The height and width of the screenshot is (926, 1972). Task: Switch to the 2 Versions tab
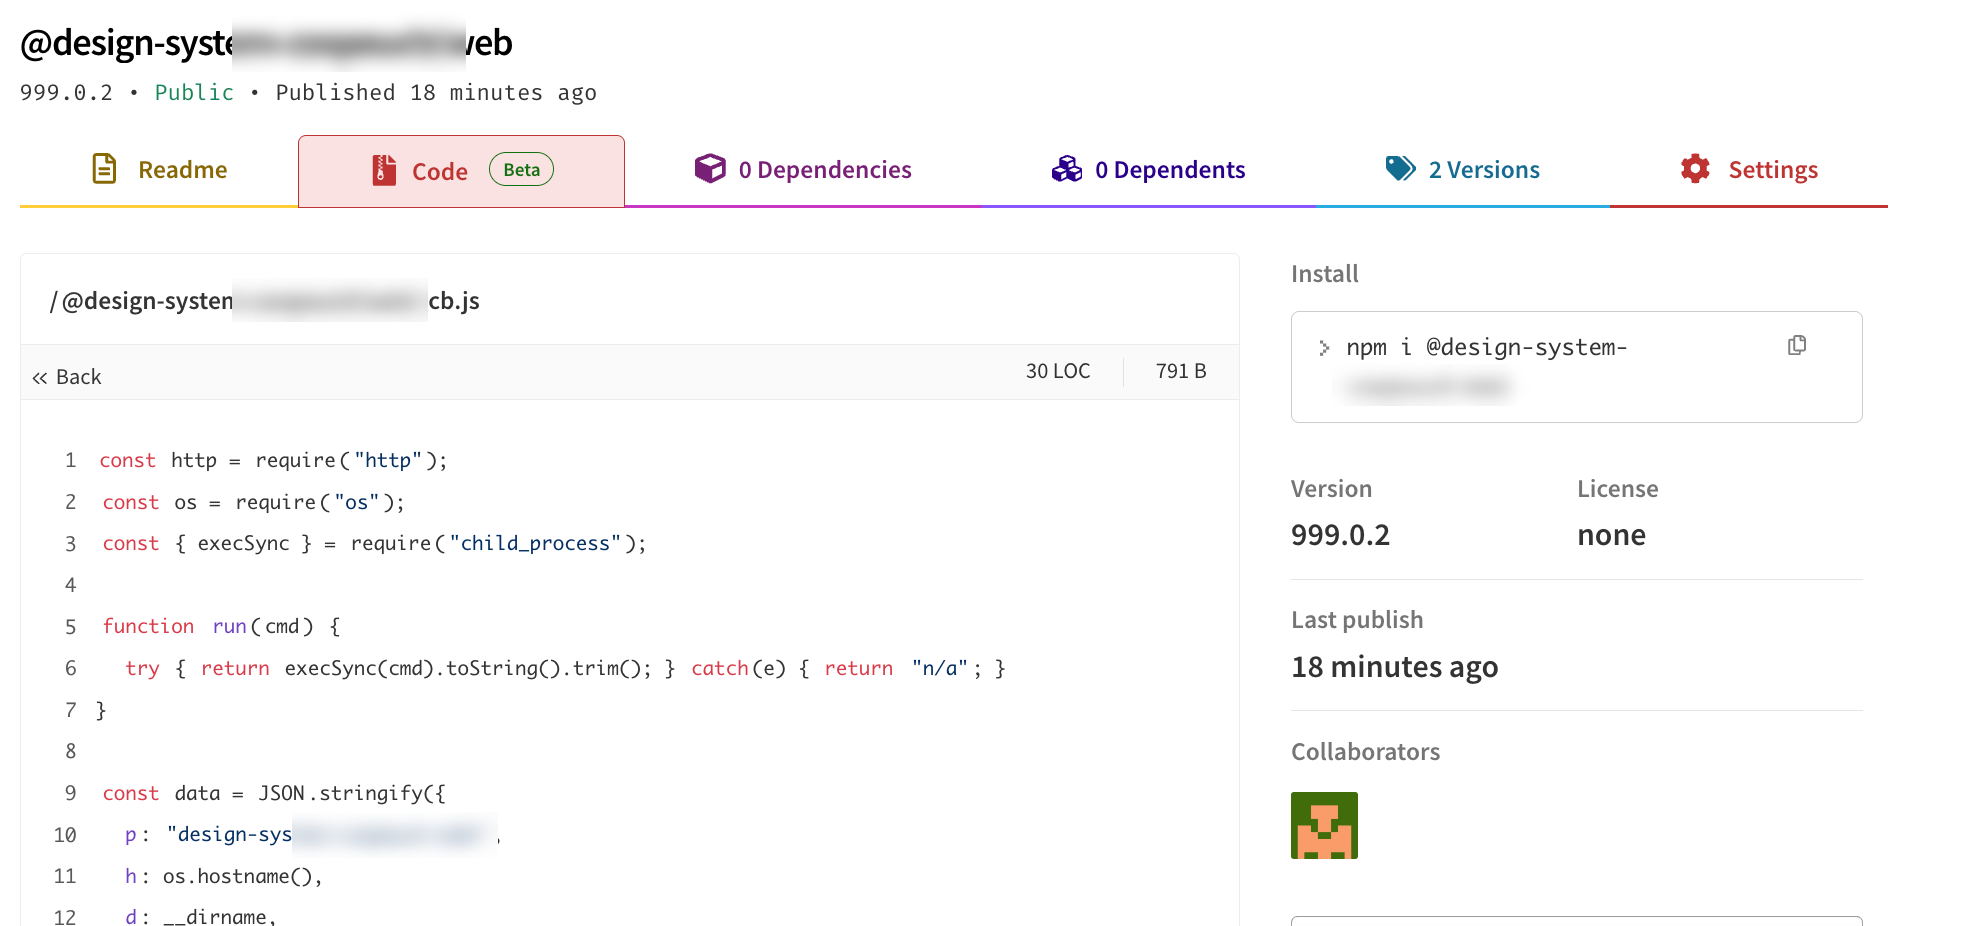pyautogui.click(x=1462, y=170)
